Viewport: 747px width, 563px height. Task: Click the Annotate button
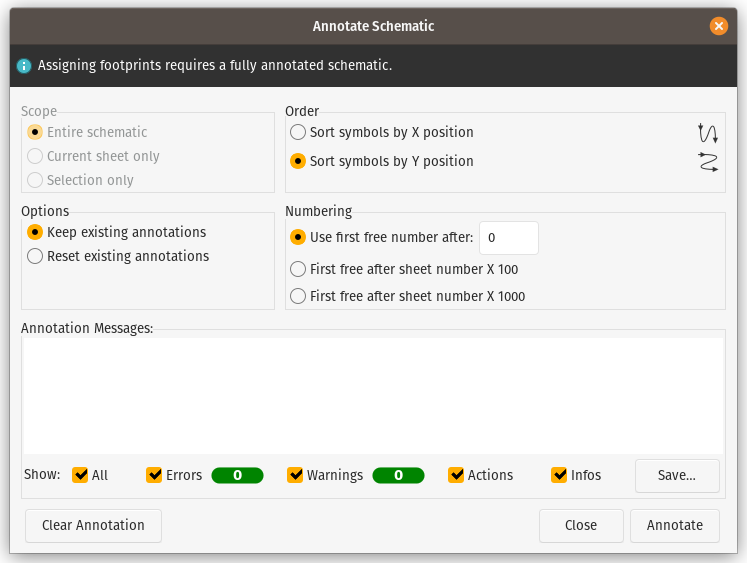(674, 525)
